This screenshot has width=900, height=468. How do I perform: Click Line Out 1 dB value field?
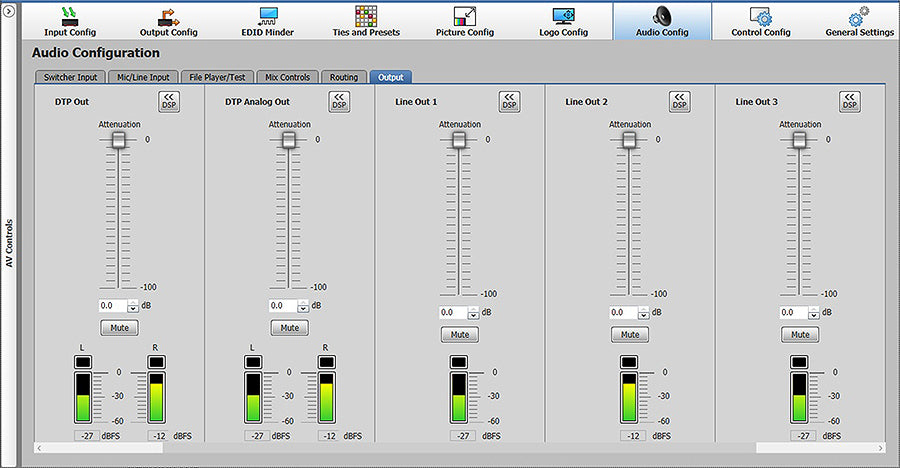(453, 313)
